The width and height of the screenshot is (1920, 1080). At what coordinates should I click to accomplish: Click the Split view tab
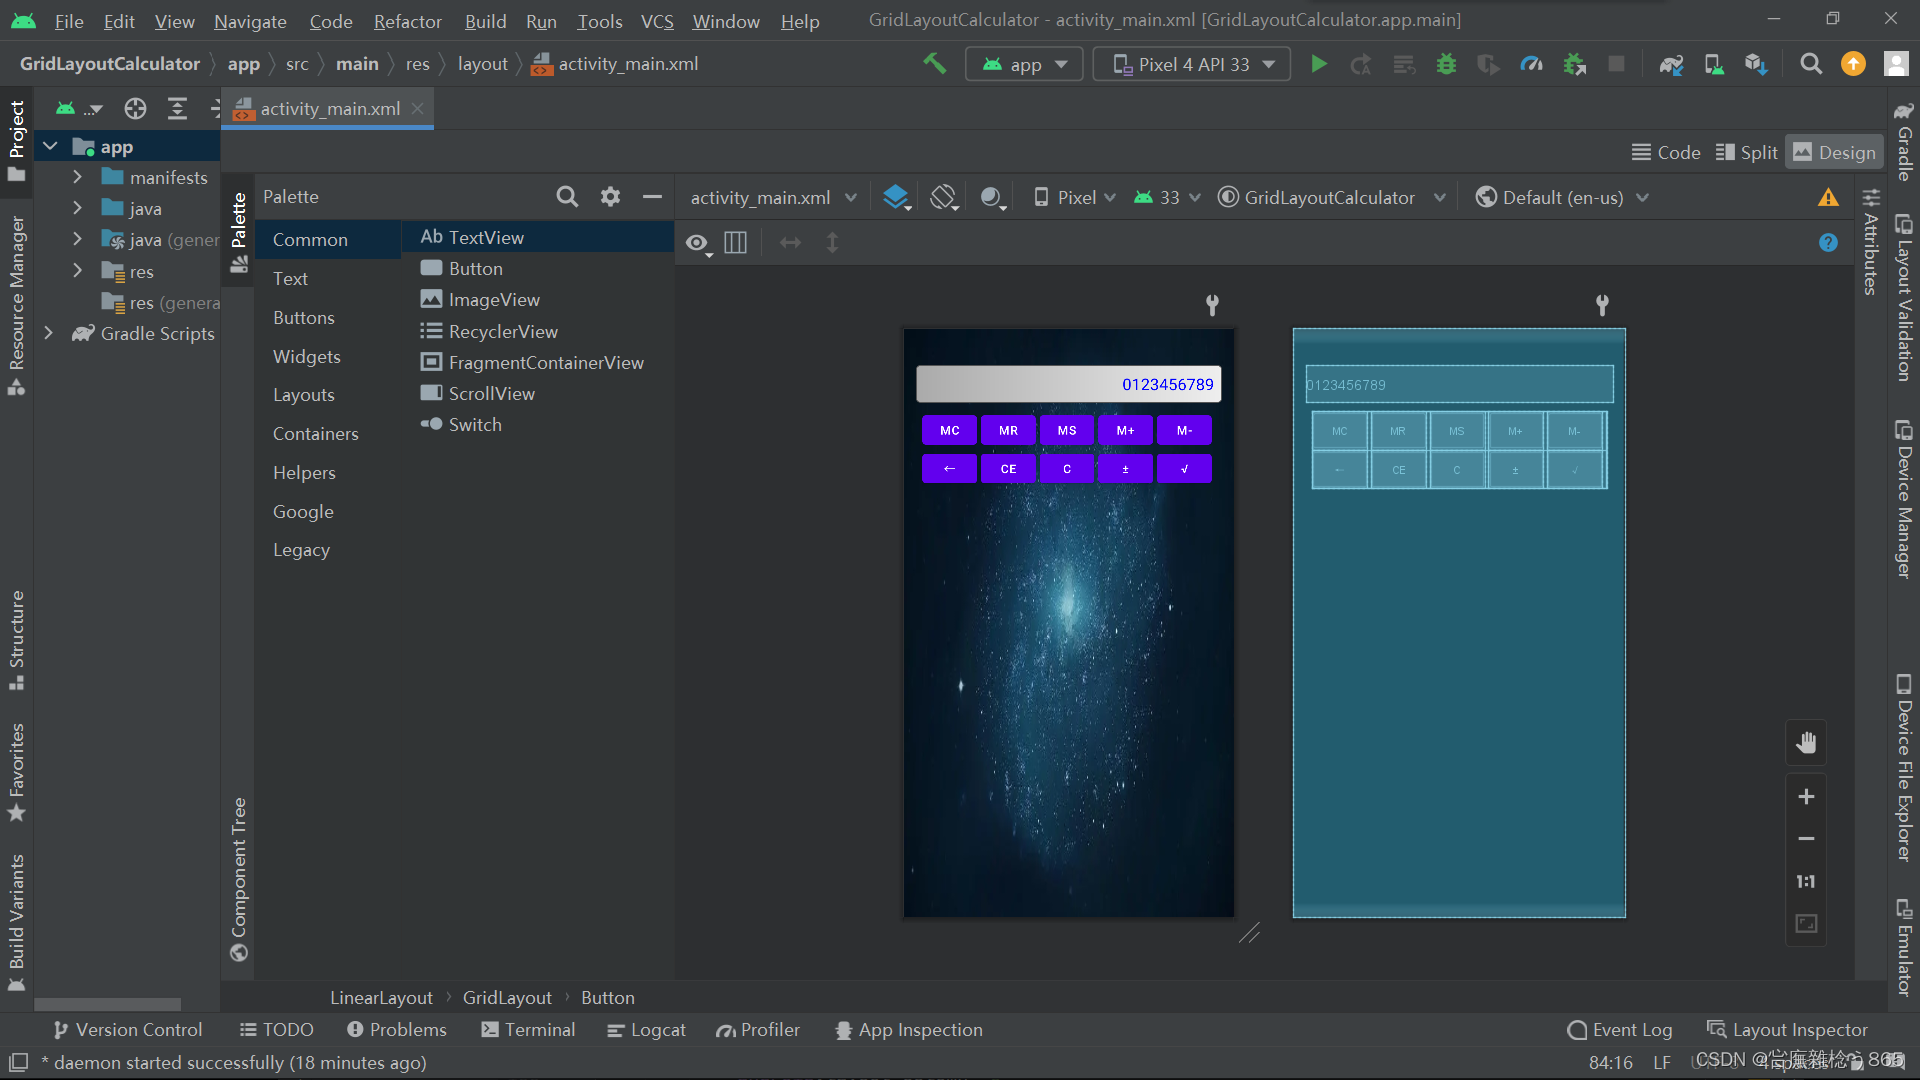[x=1747, y=152]
